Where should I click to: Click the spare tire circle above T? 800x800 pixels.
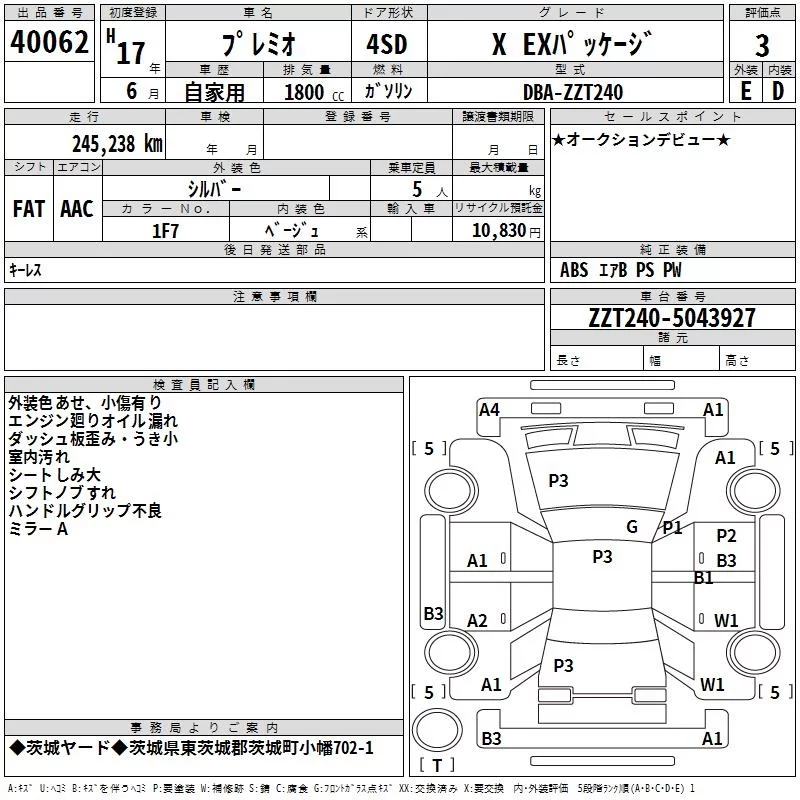pyautogui.click(x=437, y=729)
